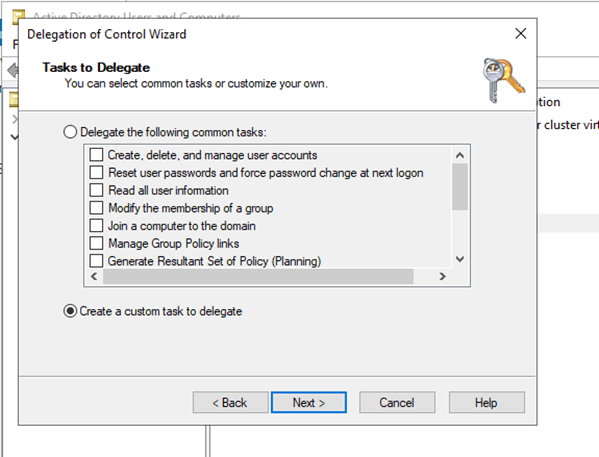The image size is (599, 457).
Task: Check Generate Resultant Set of Policy (Planning)
Action: (x=96, y=261)
